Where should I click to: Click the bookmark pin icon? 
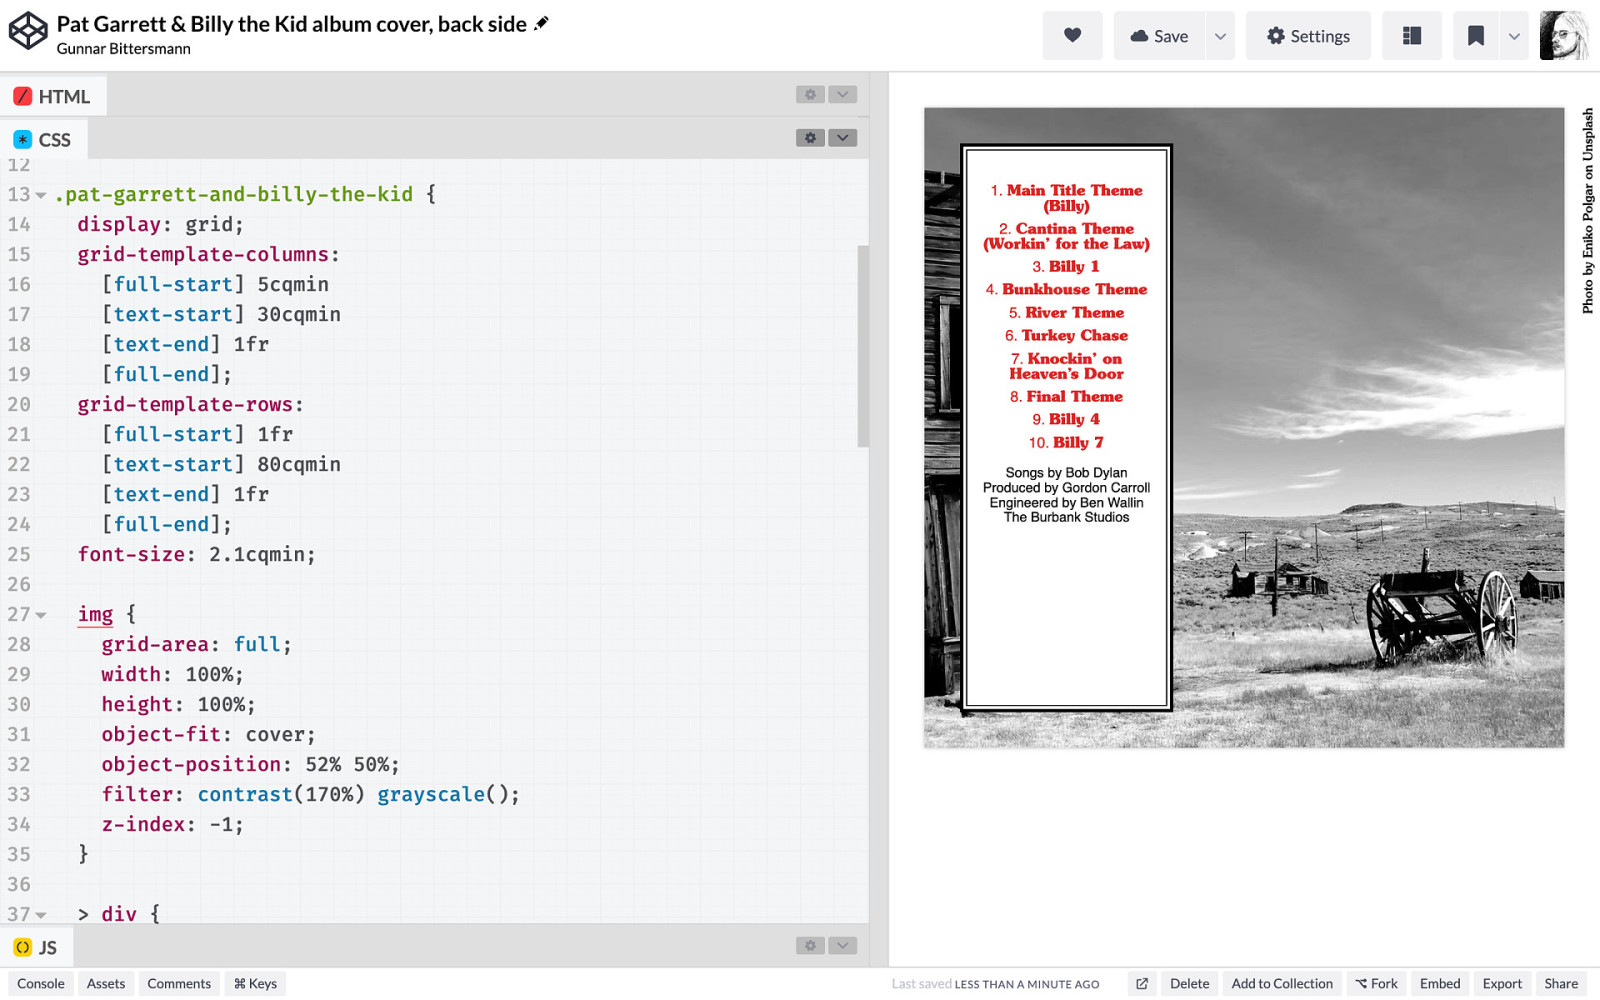click(1475, 36)
